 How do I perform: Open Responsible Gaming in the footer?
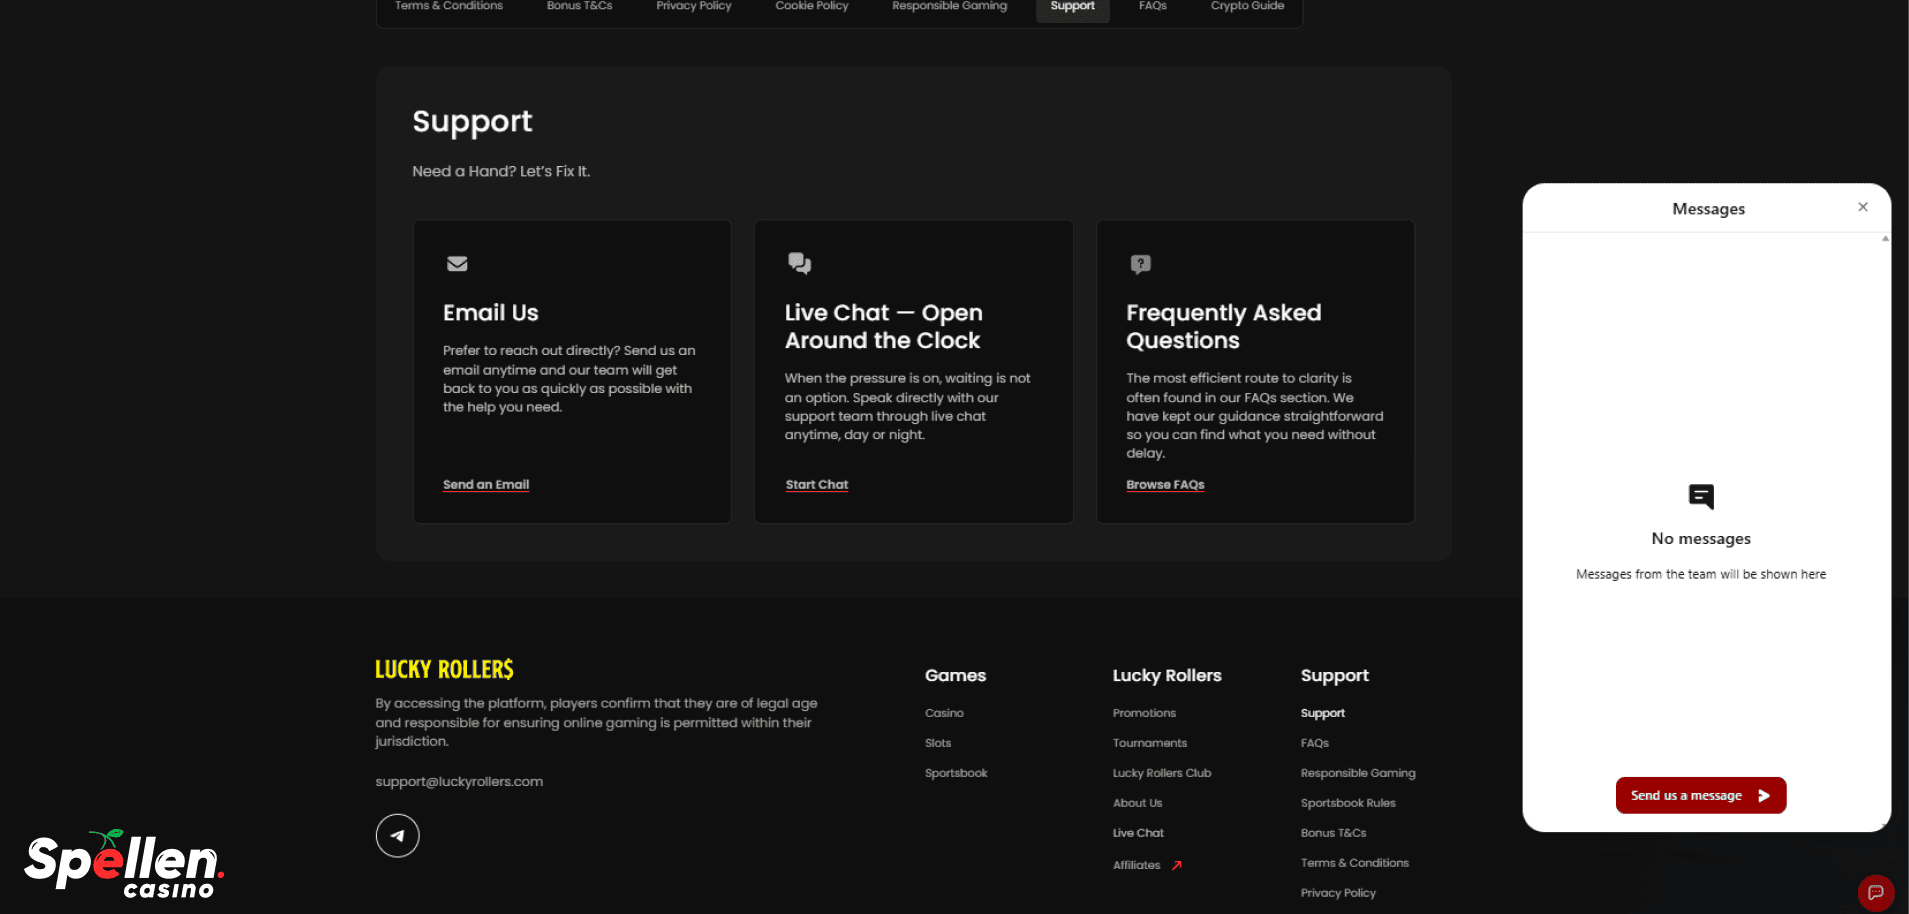(1358, 773)
